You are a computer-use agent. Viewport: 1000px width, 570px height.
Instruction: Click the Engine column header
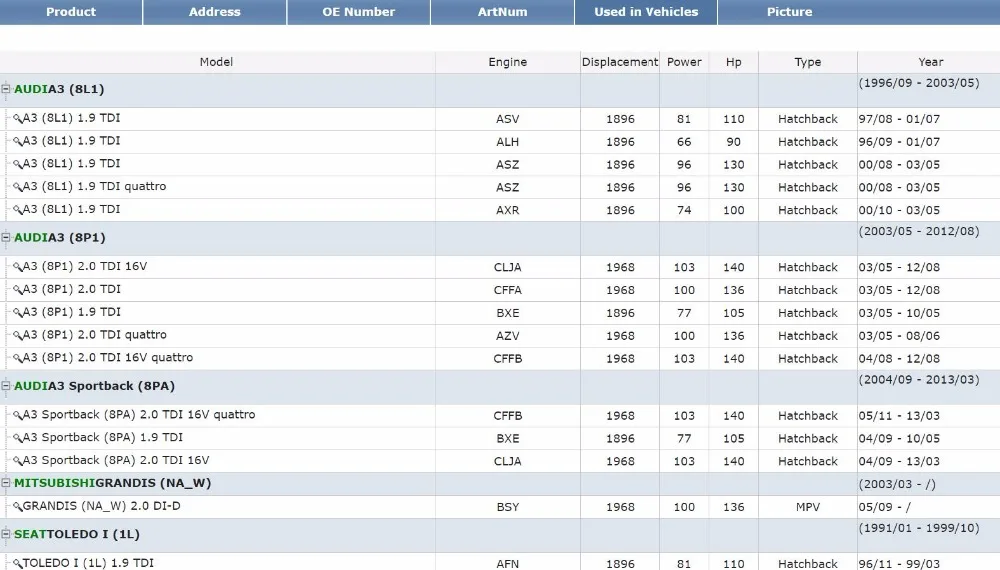pos(508,62)
